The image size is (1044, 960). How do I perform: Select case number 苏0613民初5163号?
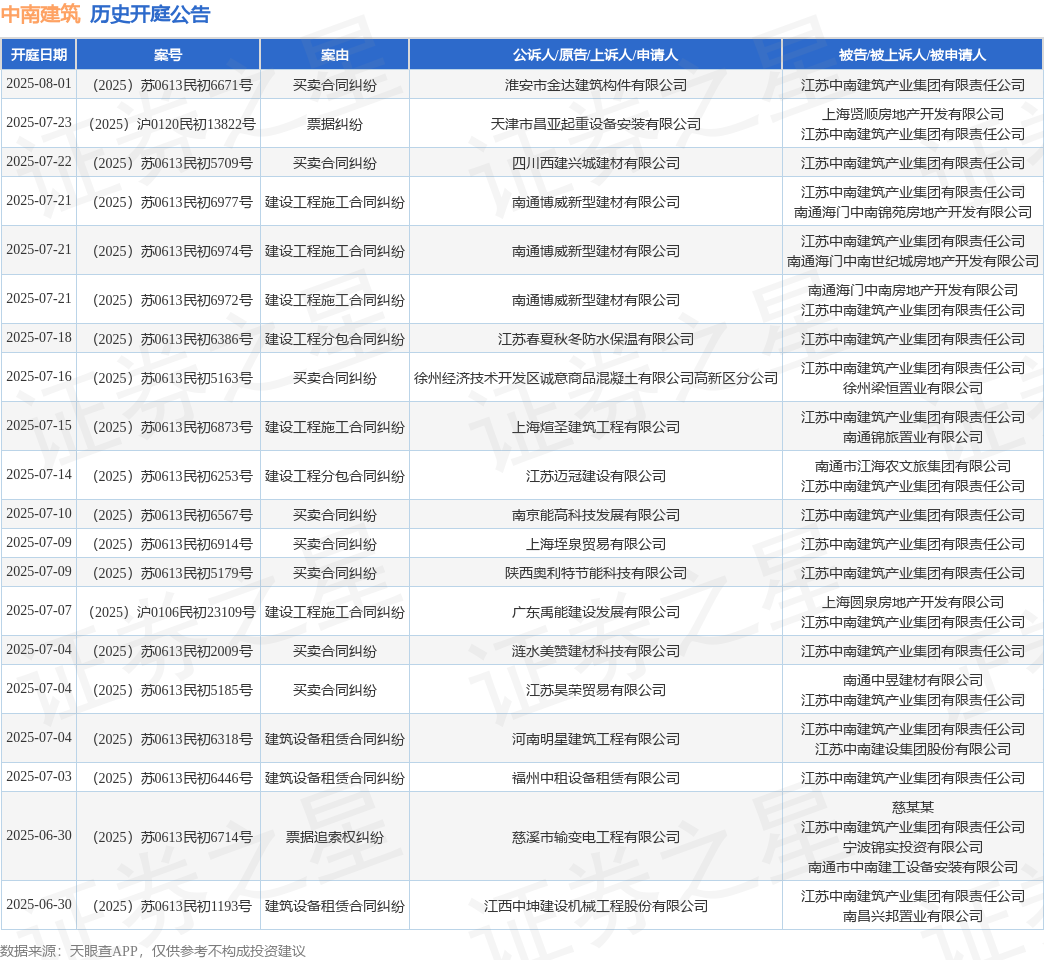[172, 378]
